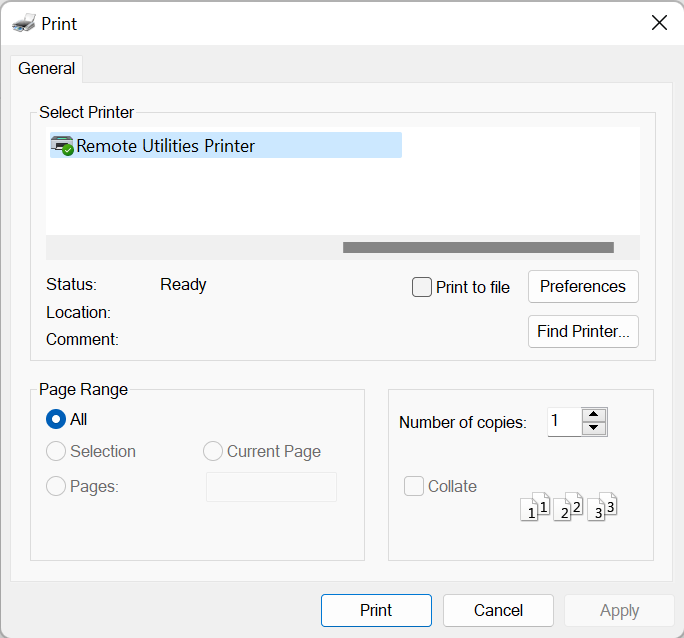Select the All page range option
This screenshot has height=638, width=684.
(57, 420)
